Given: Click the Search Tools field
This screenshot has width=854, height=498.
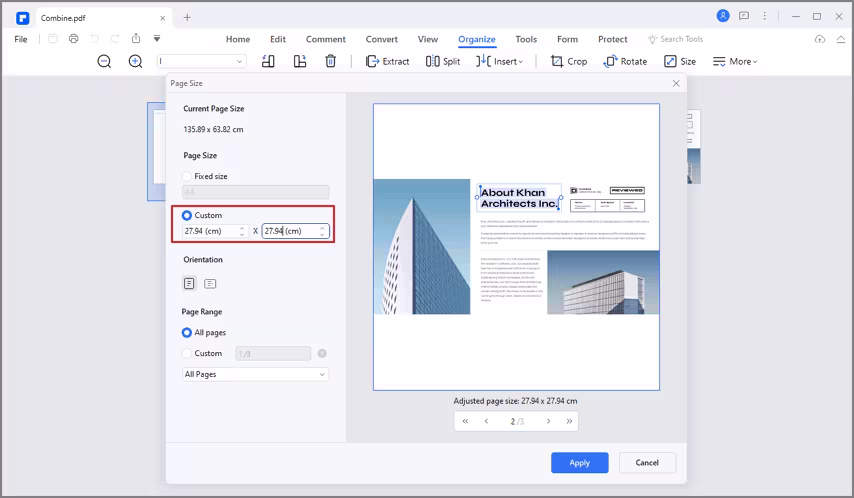Looking at the screenshot, I should point(675,39).
